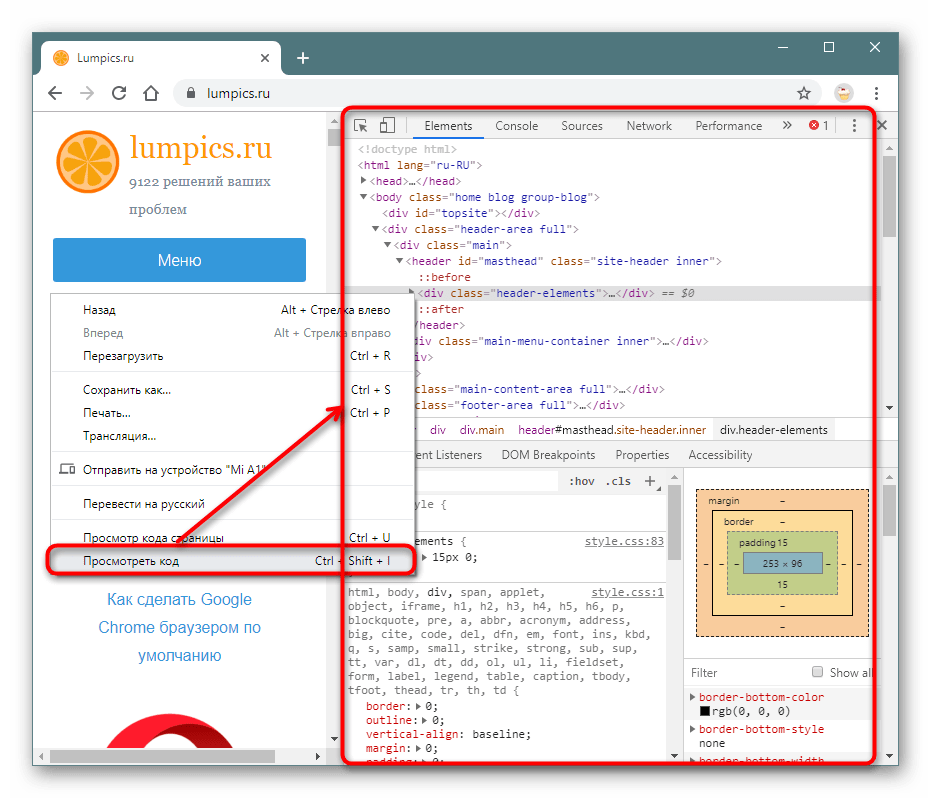Click the red error count badge
Screen dimensions: 931x798
point(819,126)
